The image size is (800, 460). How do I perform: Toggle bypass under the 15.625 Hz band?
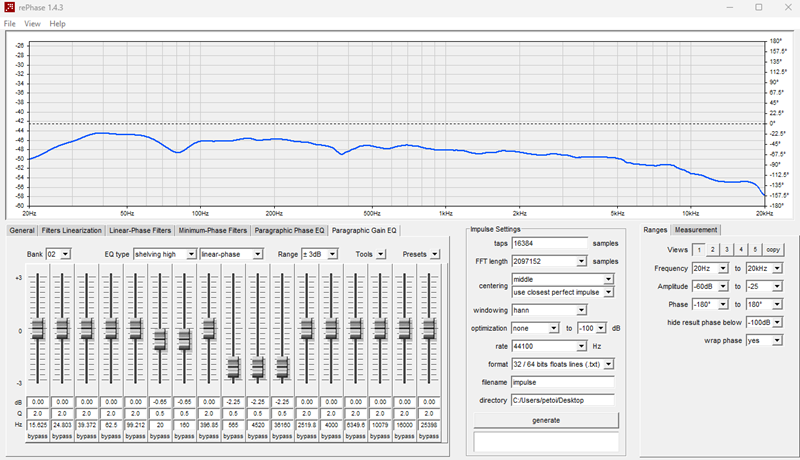(x=37, y=436)
